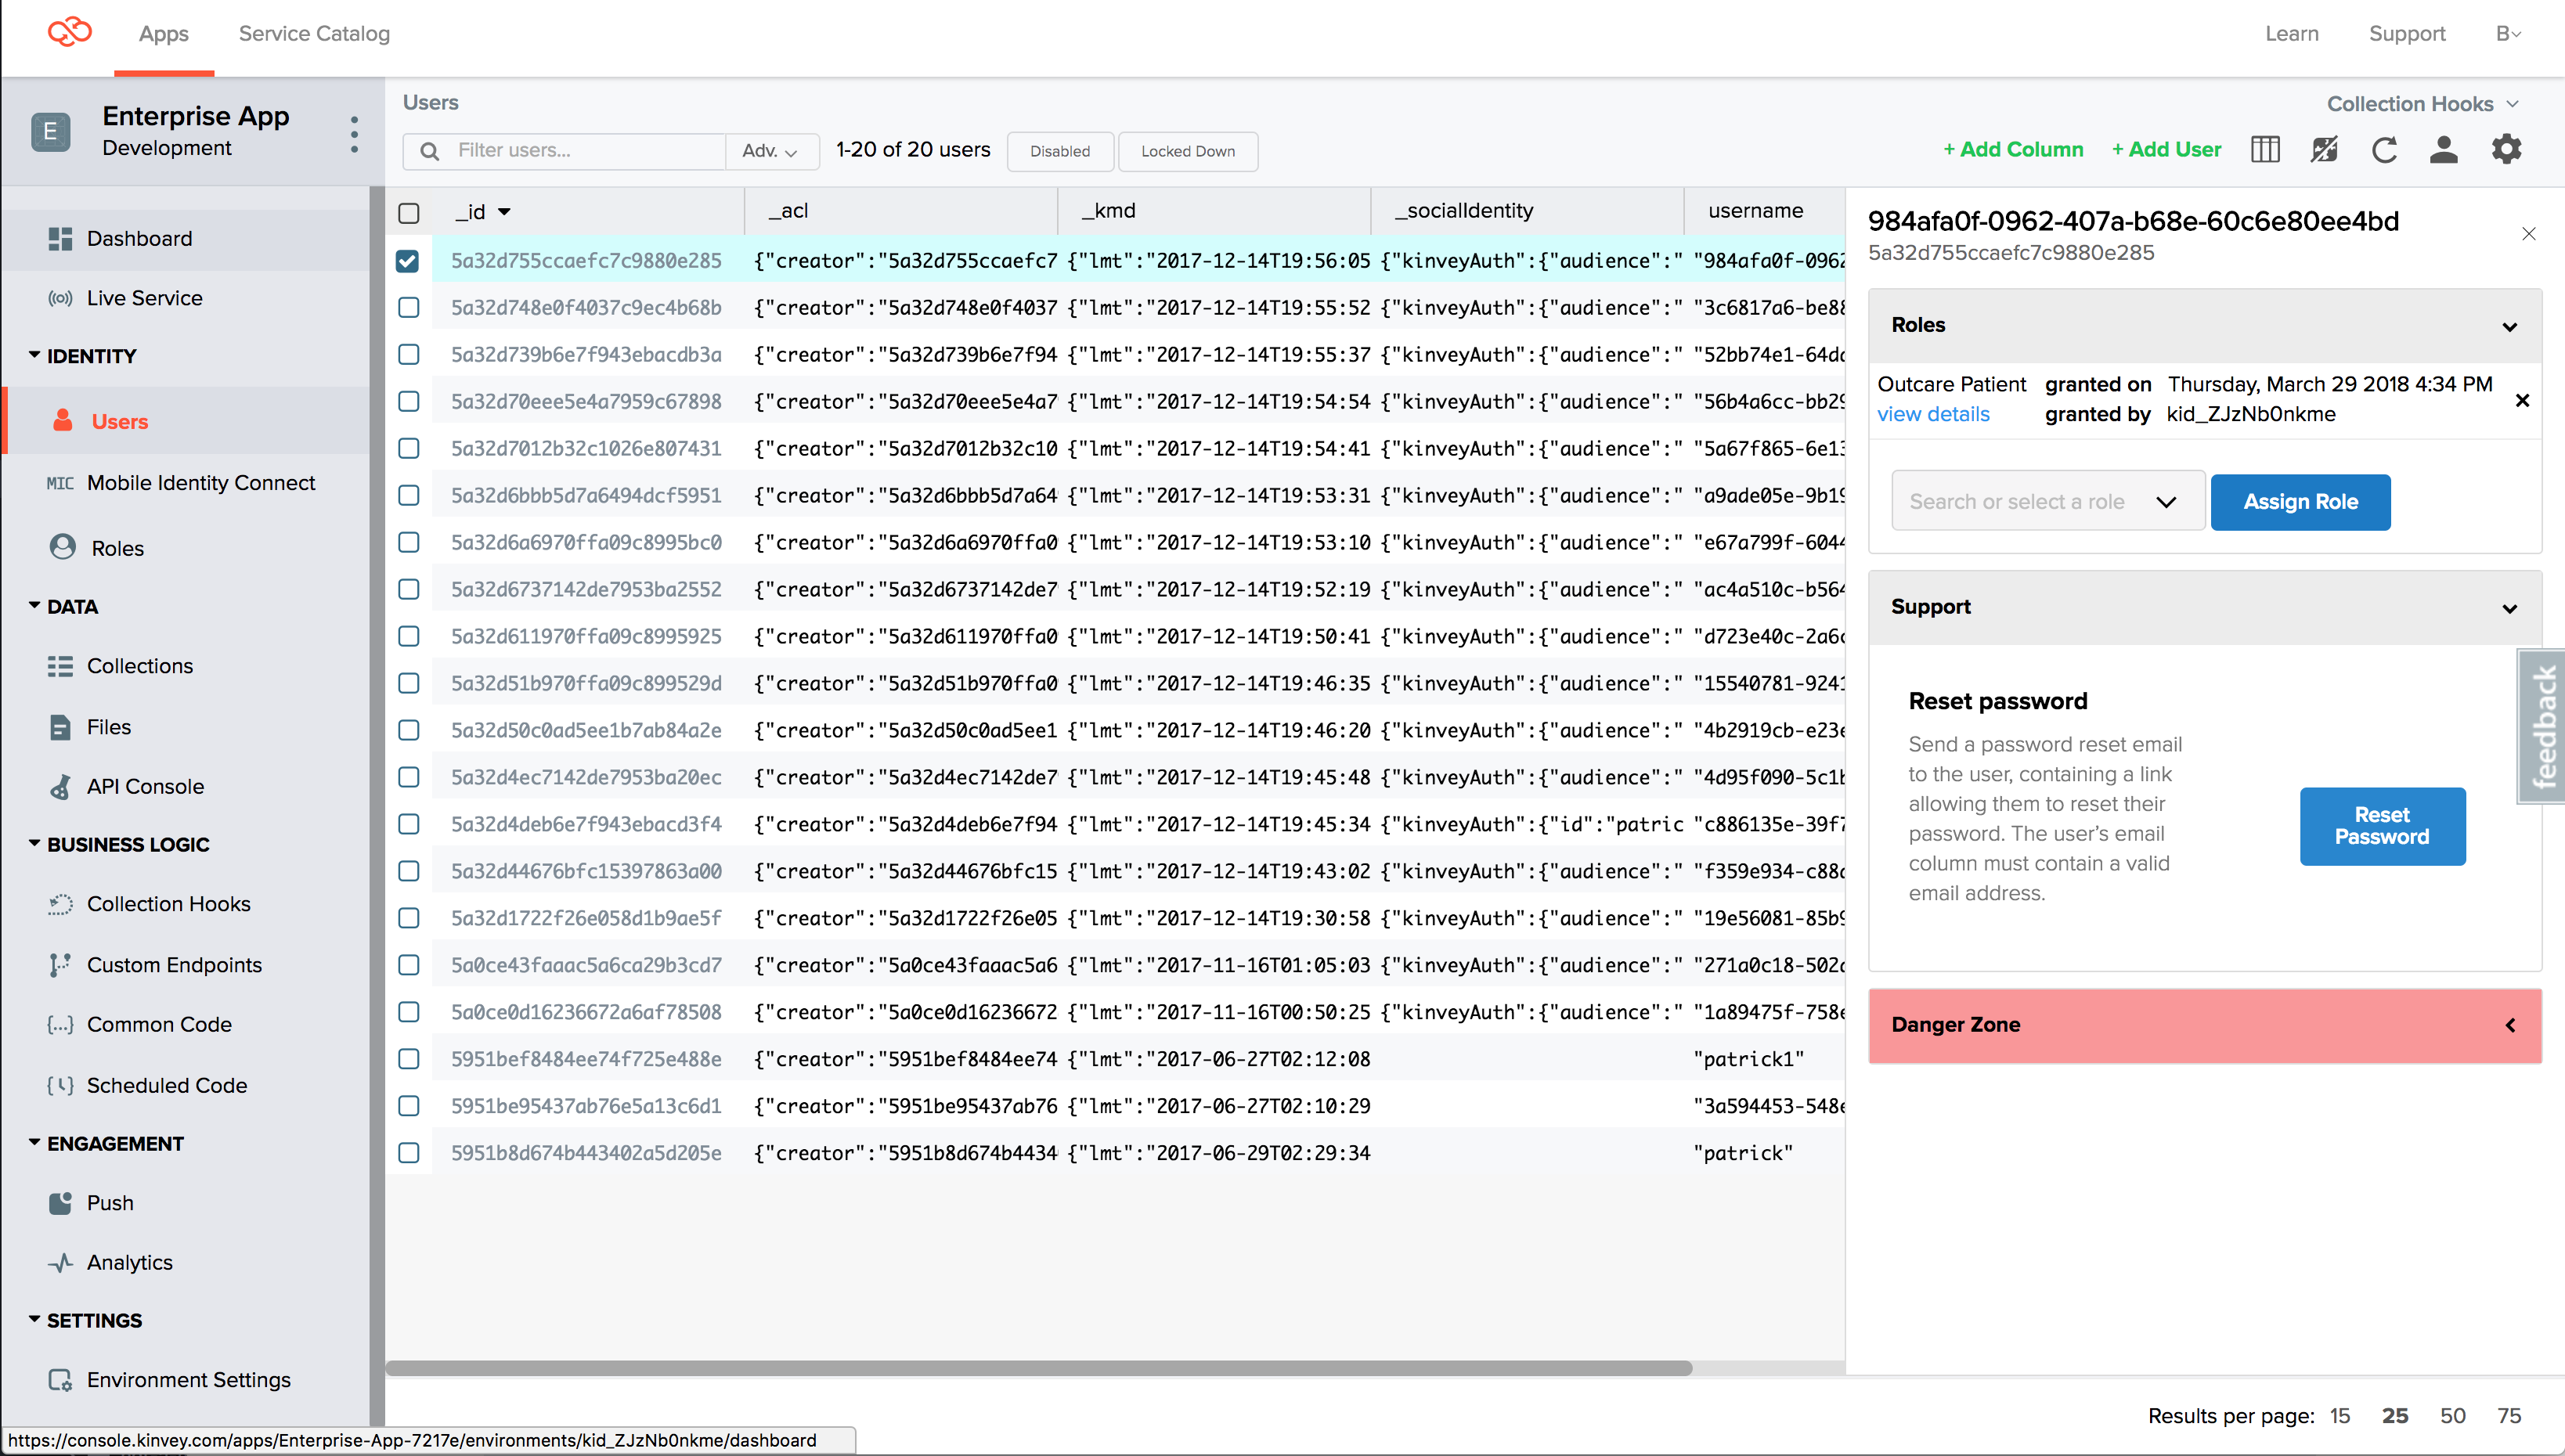The image size is (2565, 1456).
Task: Click the columns layout icon in toolbar
Action: [2264, 150]
